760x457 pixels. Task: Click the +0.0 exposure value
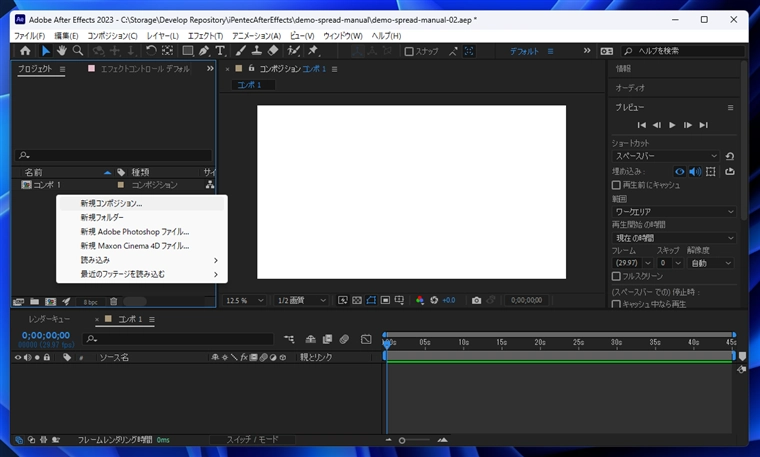[x=449, y=300]
